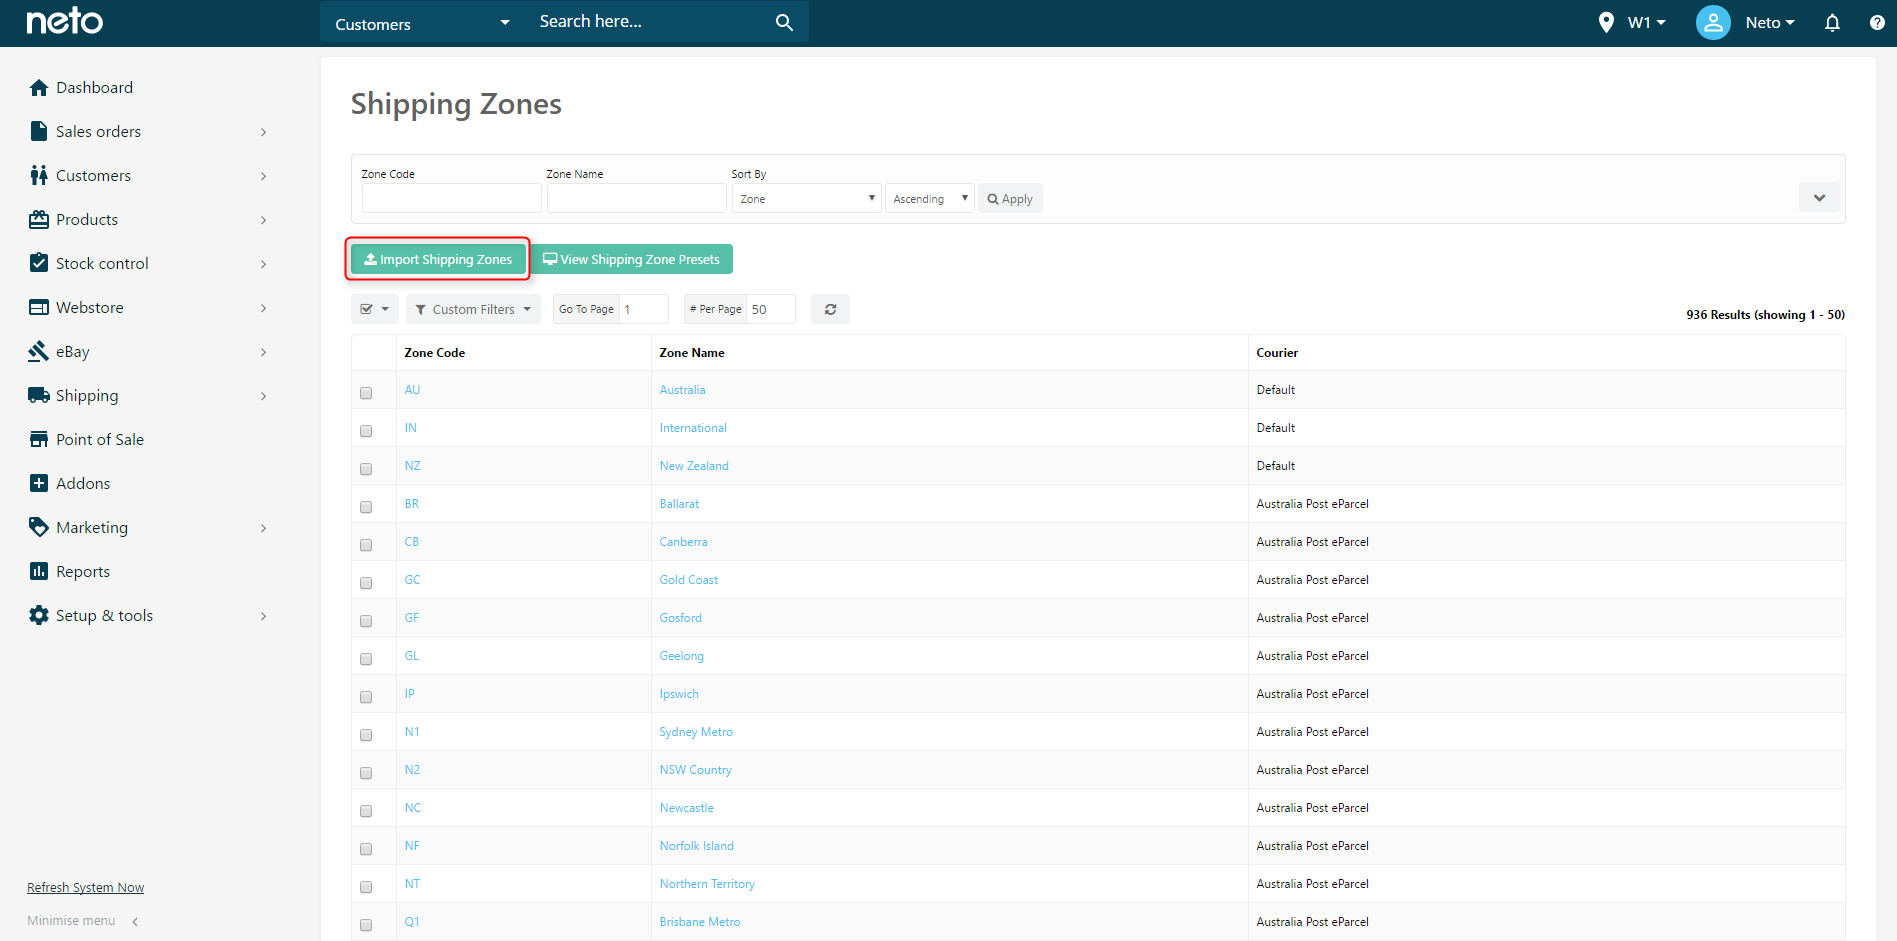Click the Zone Name filter field
Image resolution: width=1897 pixels, height=941 pixels.
coord(636,199)
